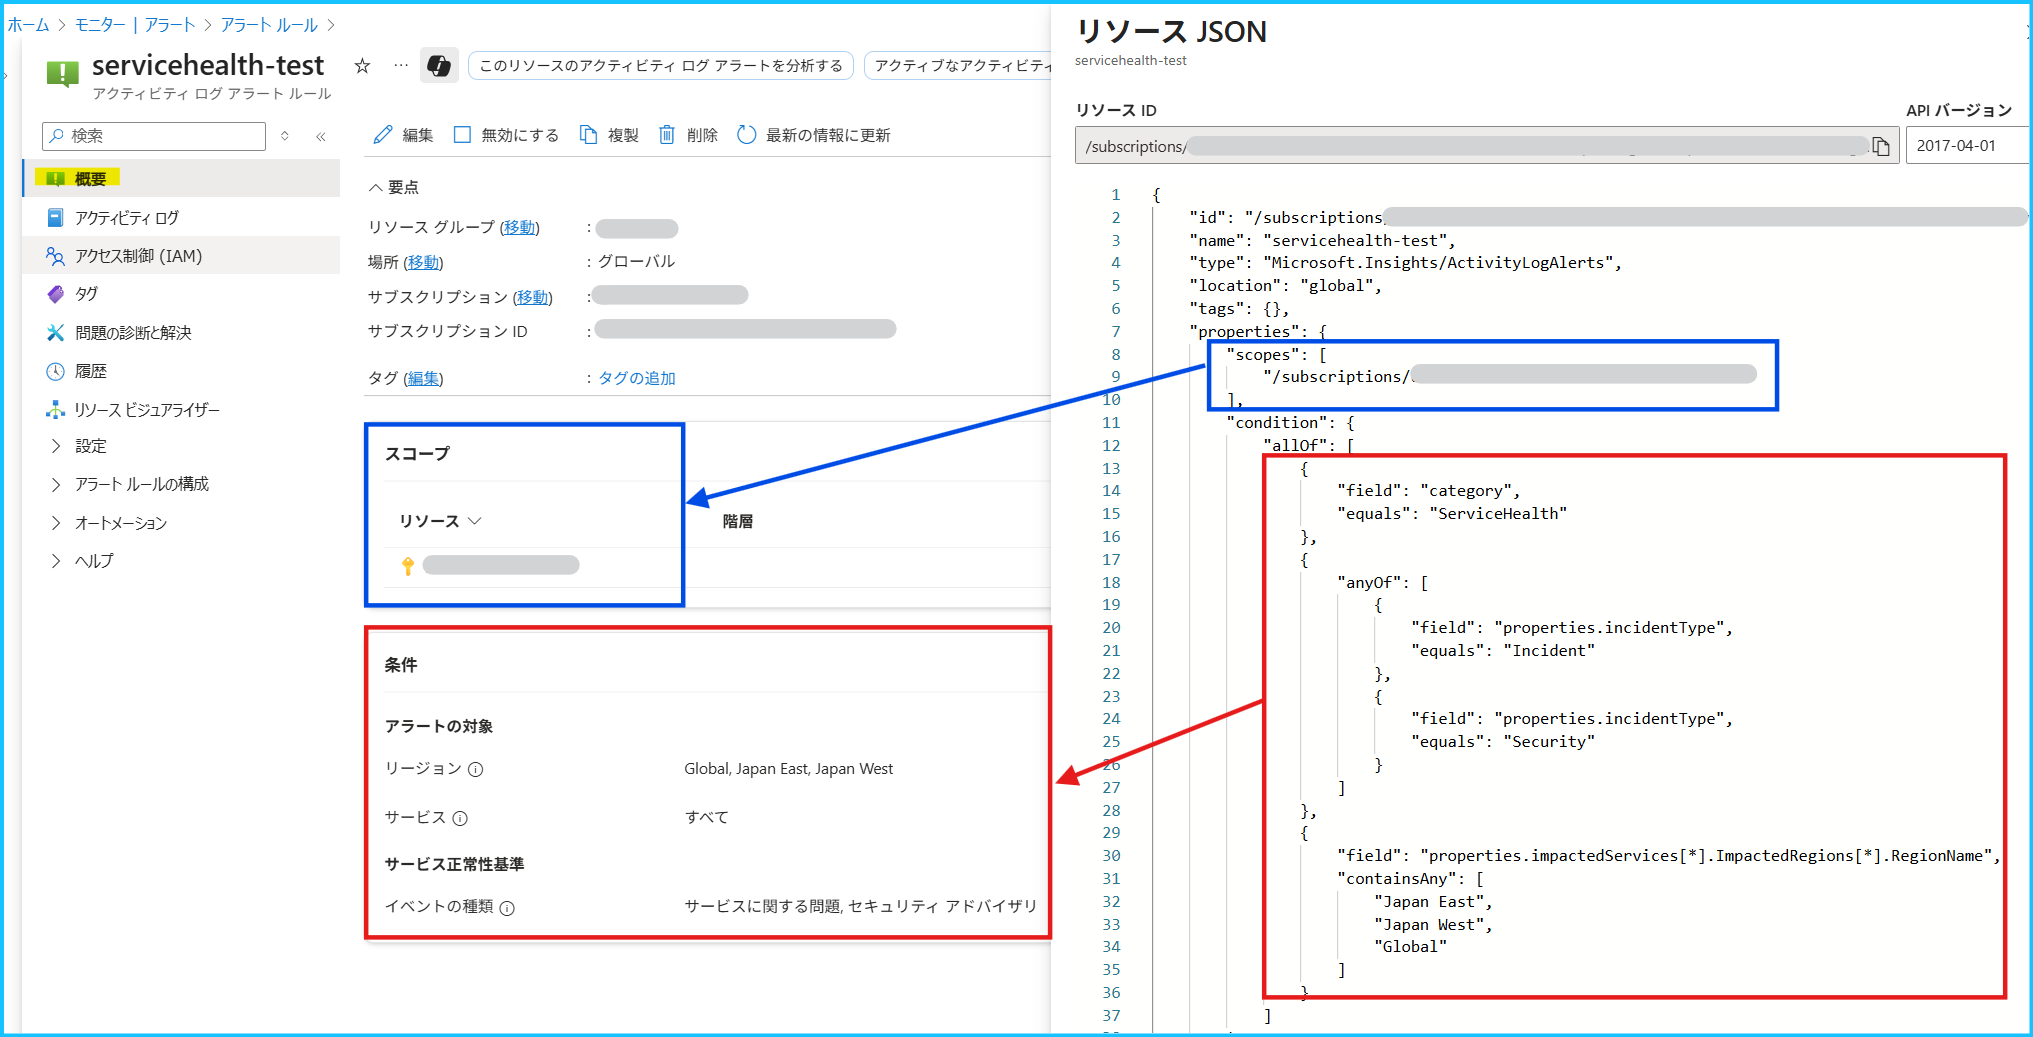Open the API バージョン 2017-04-01 dropdown

click(1966, 146)
